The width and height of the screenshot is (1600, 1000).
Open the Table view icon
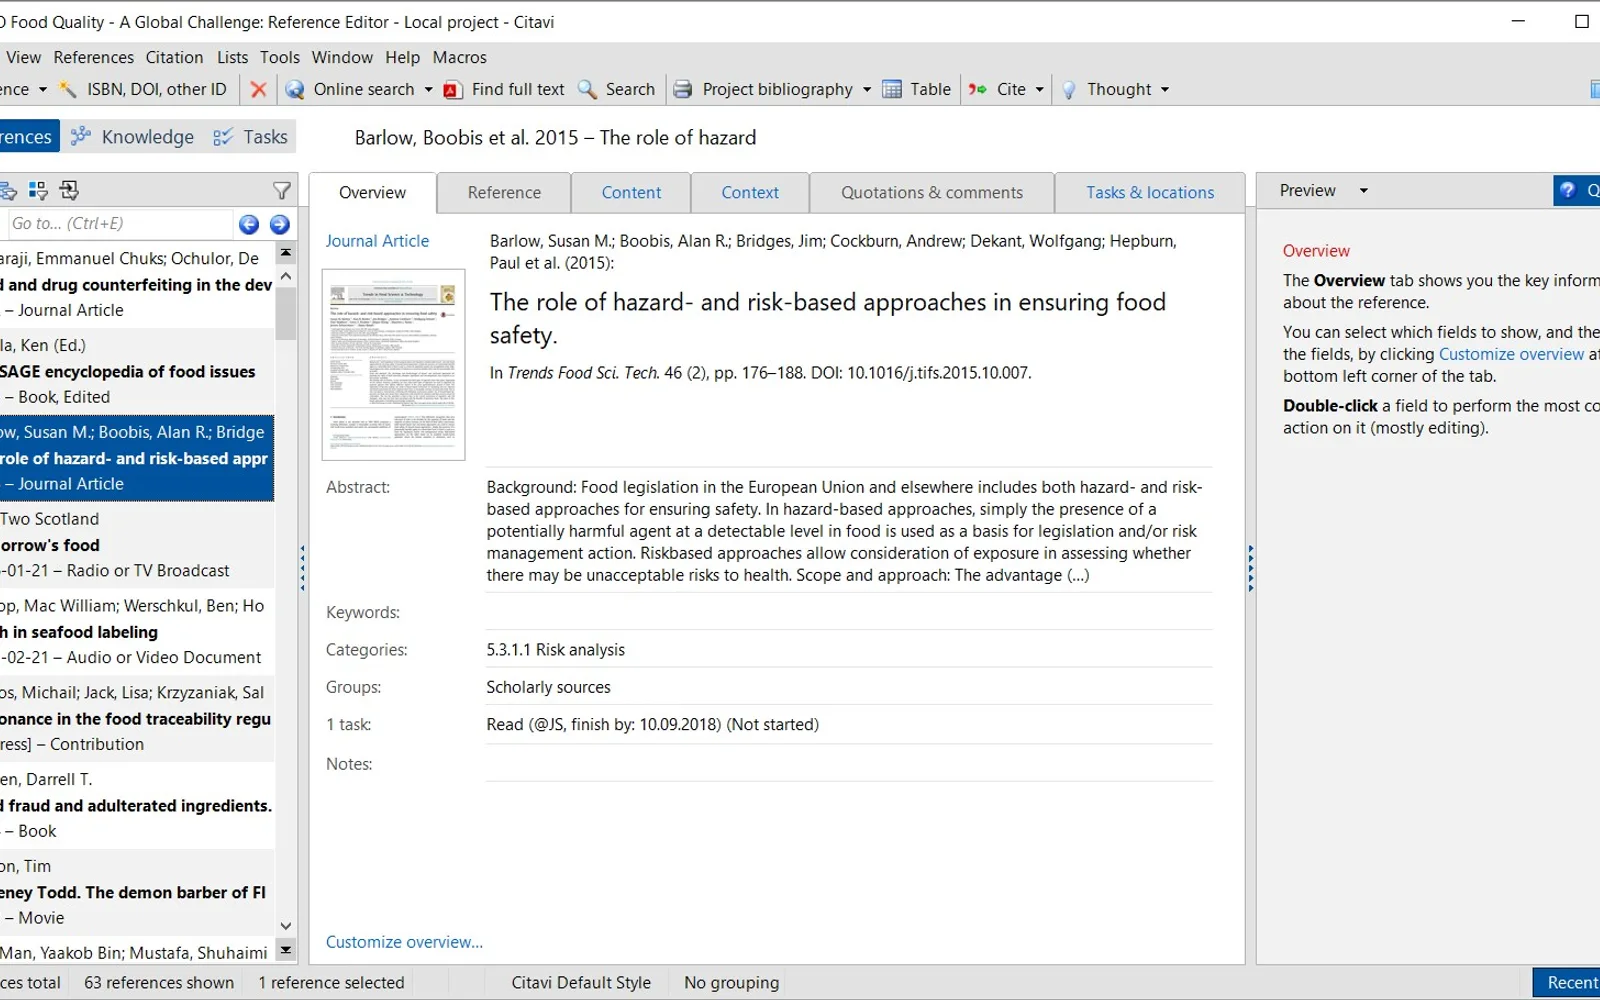(892, 89)
